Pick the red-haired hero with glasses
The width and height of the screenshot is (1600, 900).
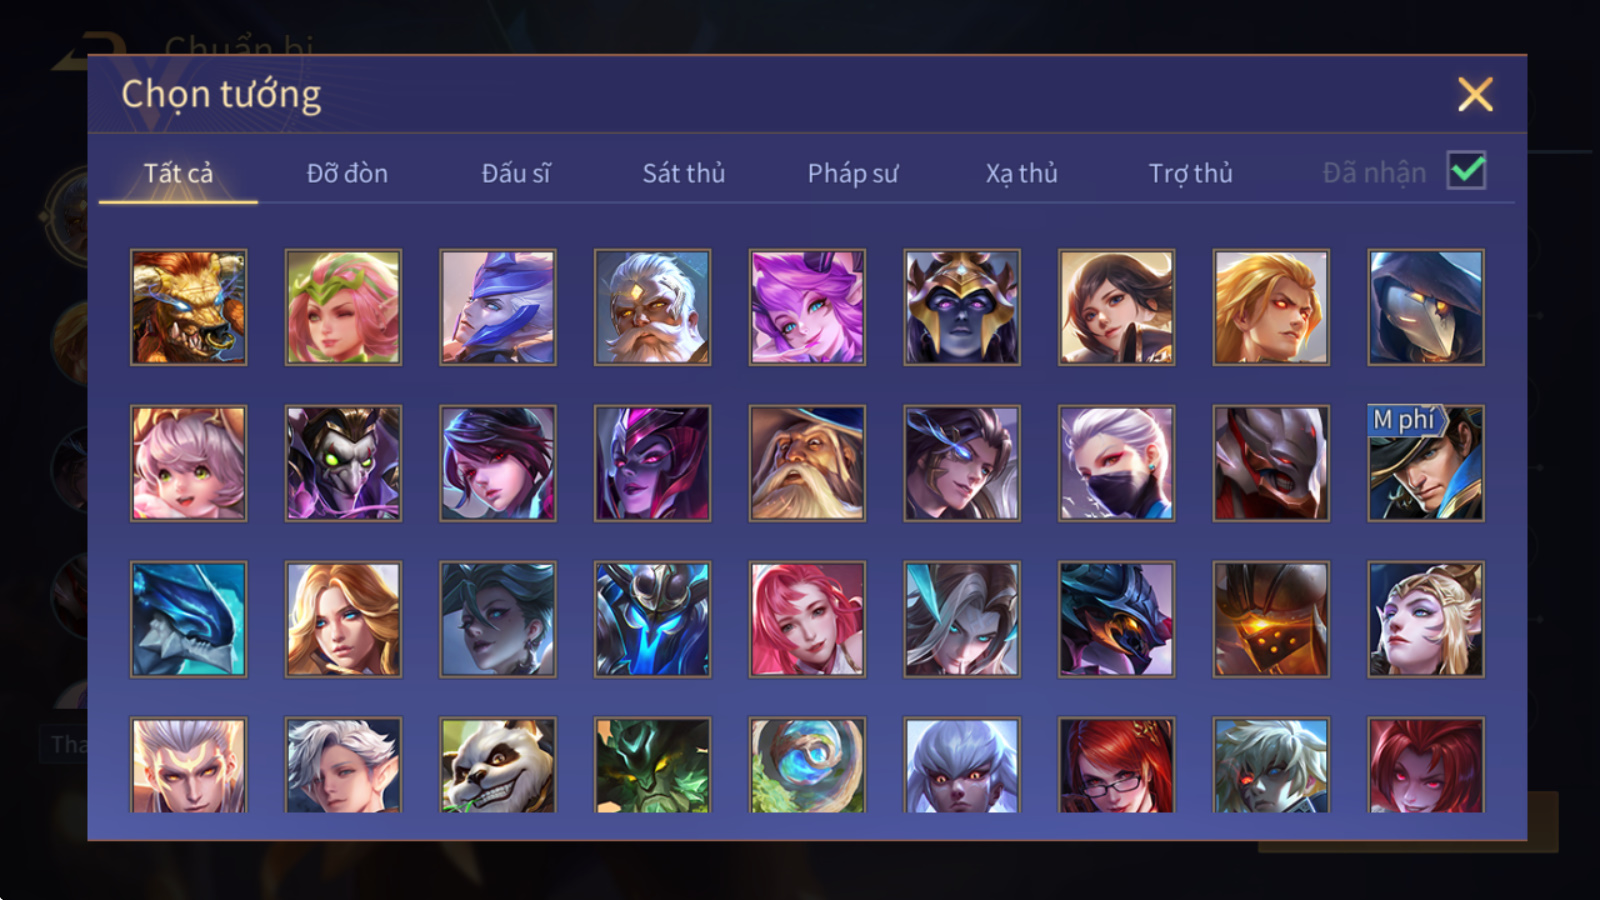(1117, 765)
